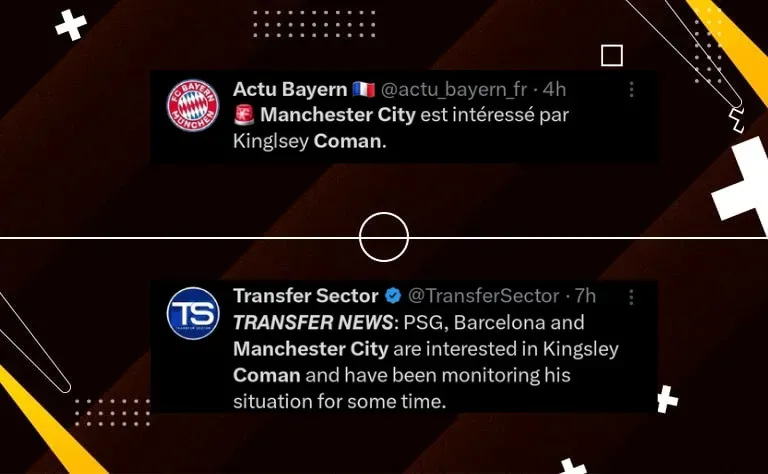The image size is (768, 474).
Task: Click the TS Transfer Sector avatar logo
Action: pos(193,313)
